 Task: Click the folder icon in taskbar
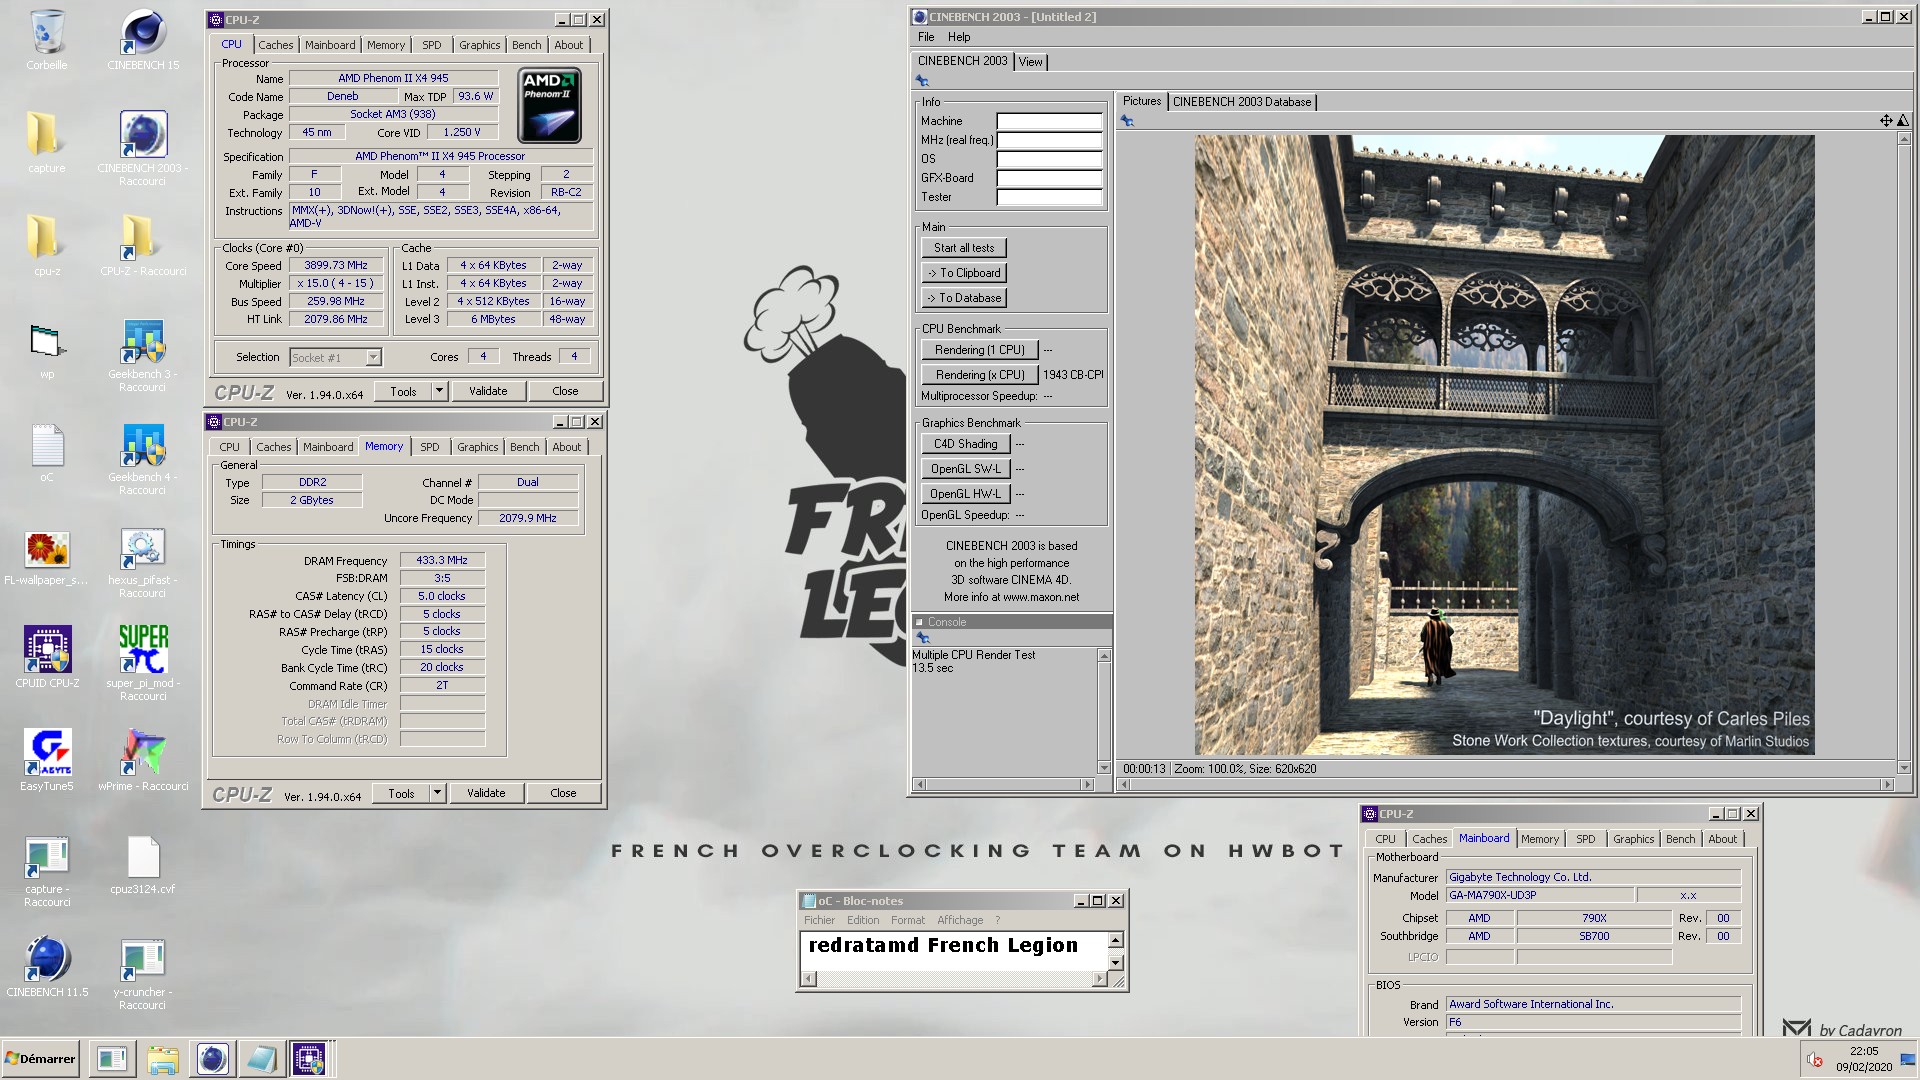tap(163, 1059)
